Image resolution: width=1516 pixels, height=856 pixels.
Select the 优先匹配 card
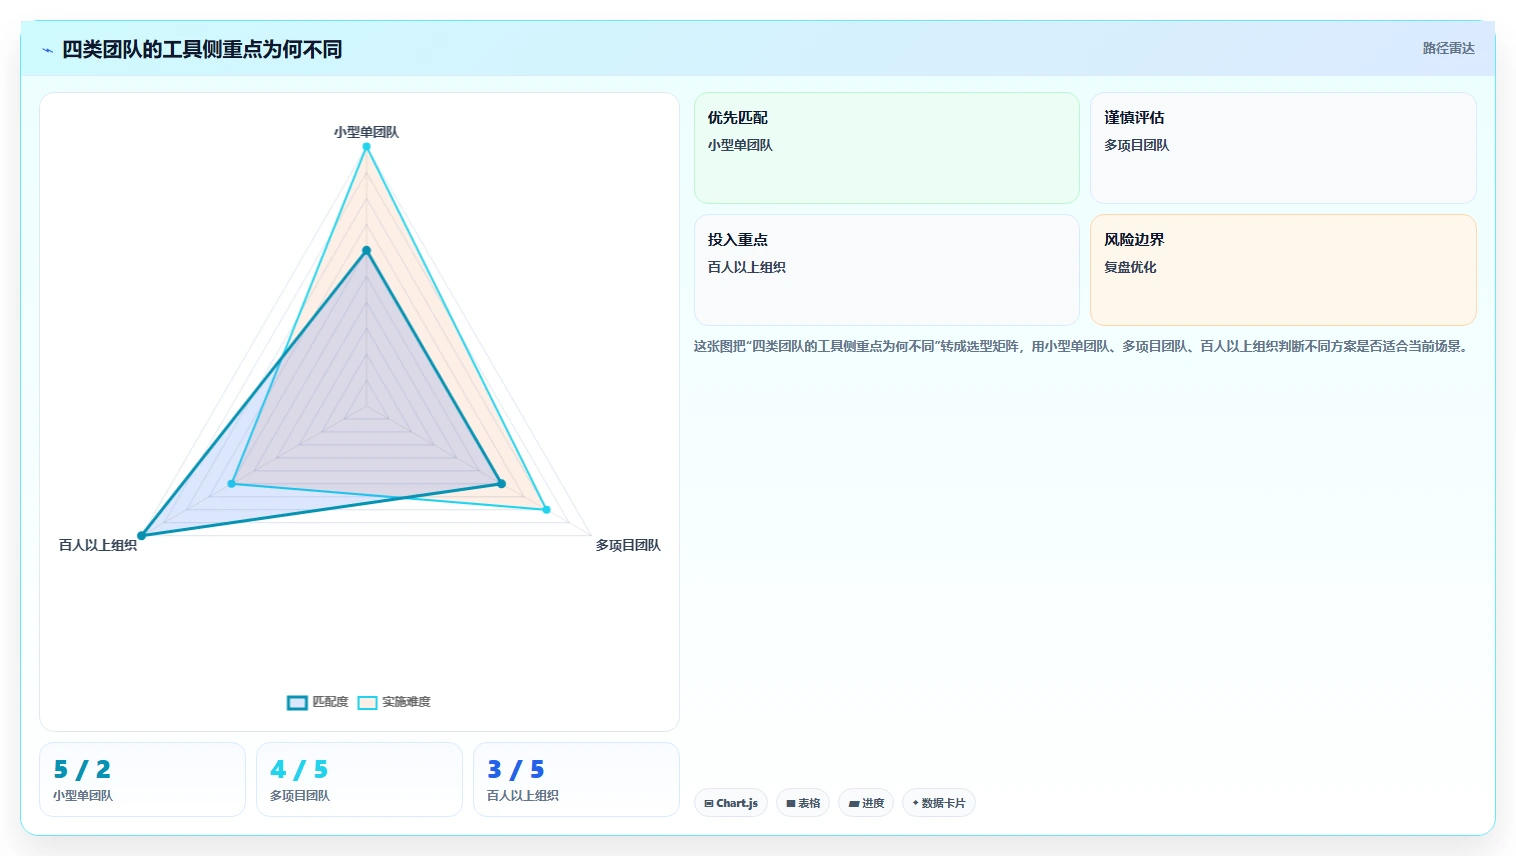886,148
